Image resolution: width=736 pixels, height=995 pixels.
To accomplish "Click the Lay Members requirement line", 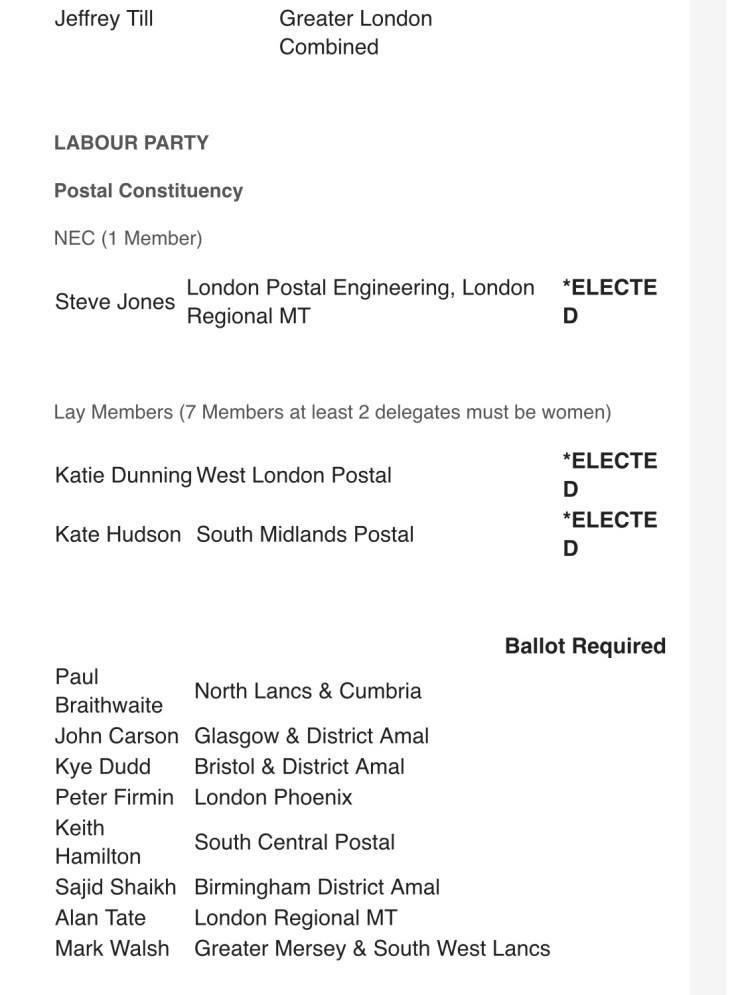I will point(332,412).
